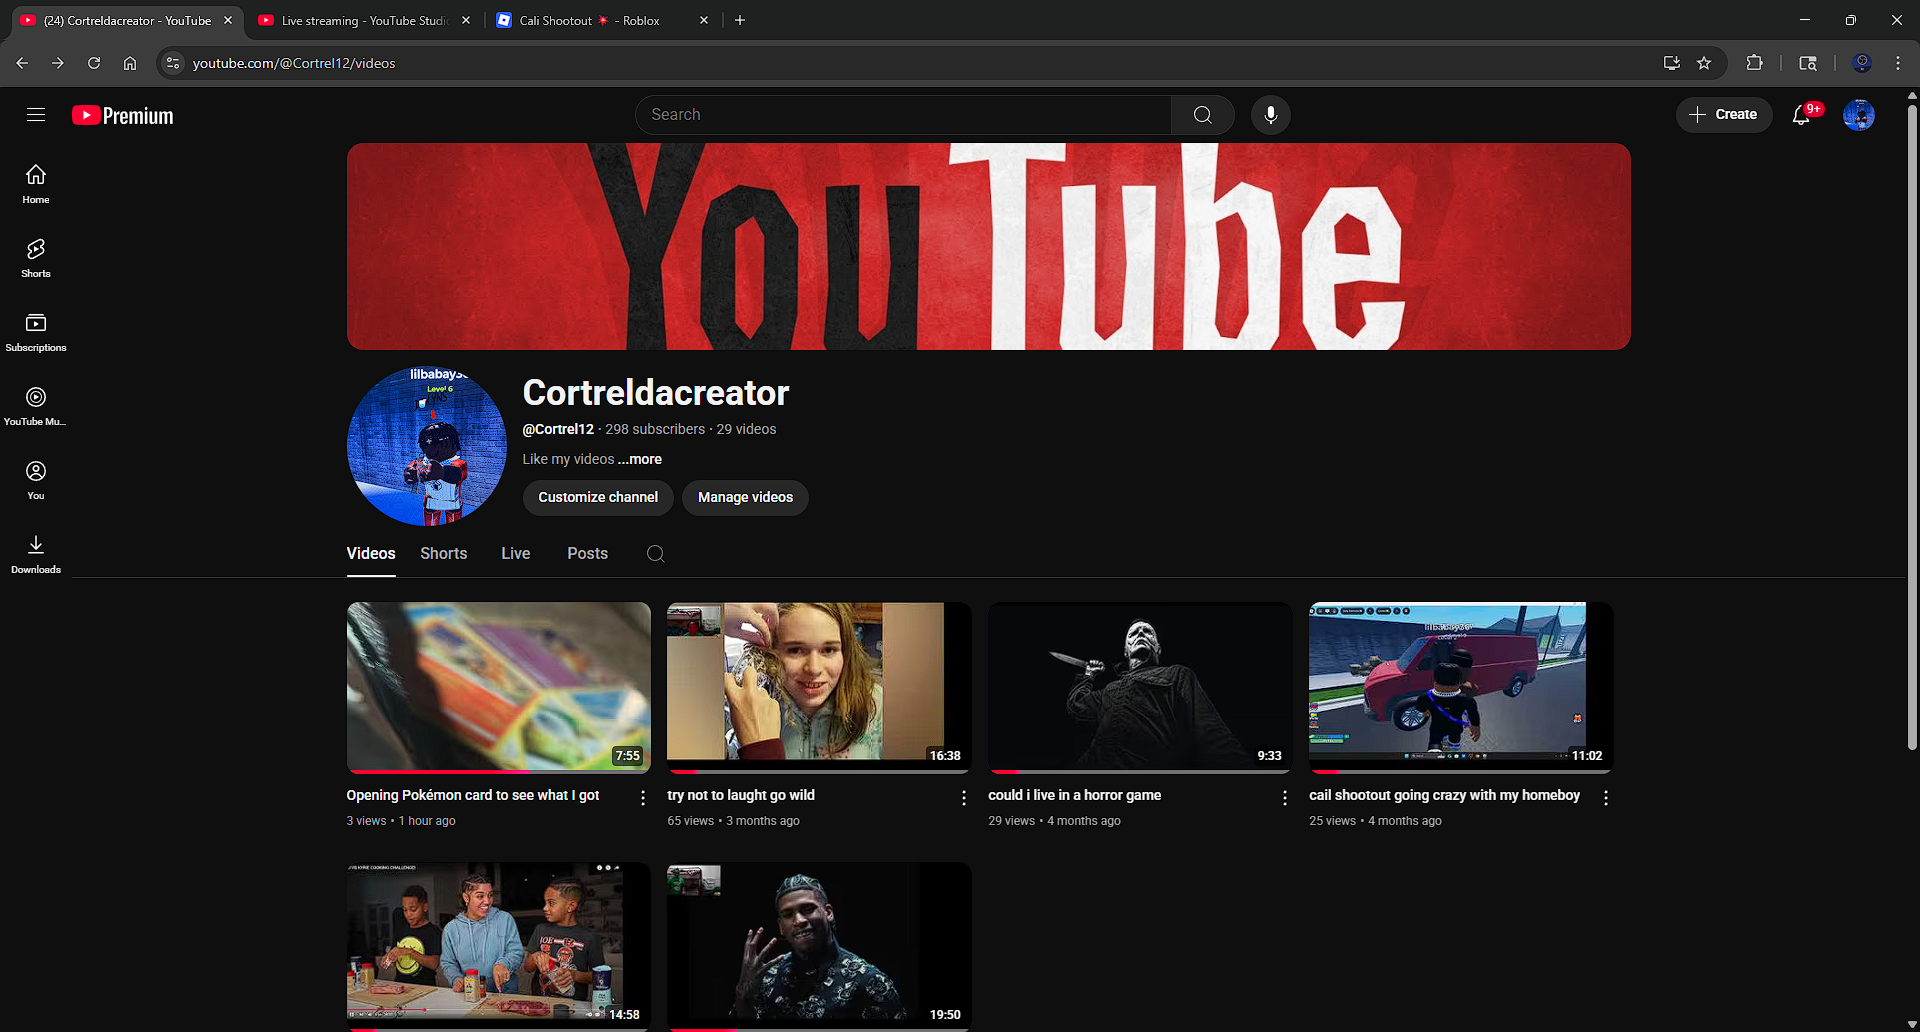
Task: Switch to the Shorts channel tab
Action: (443, 554)
